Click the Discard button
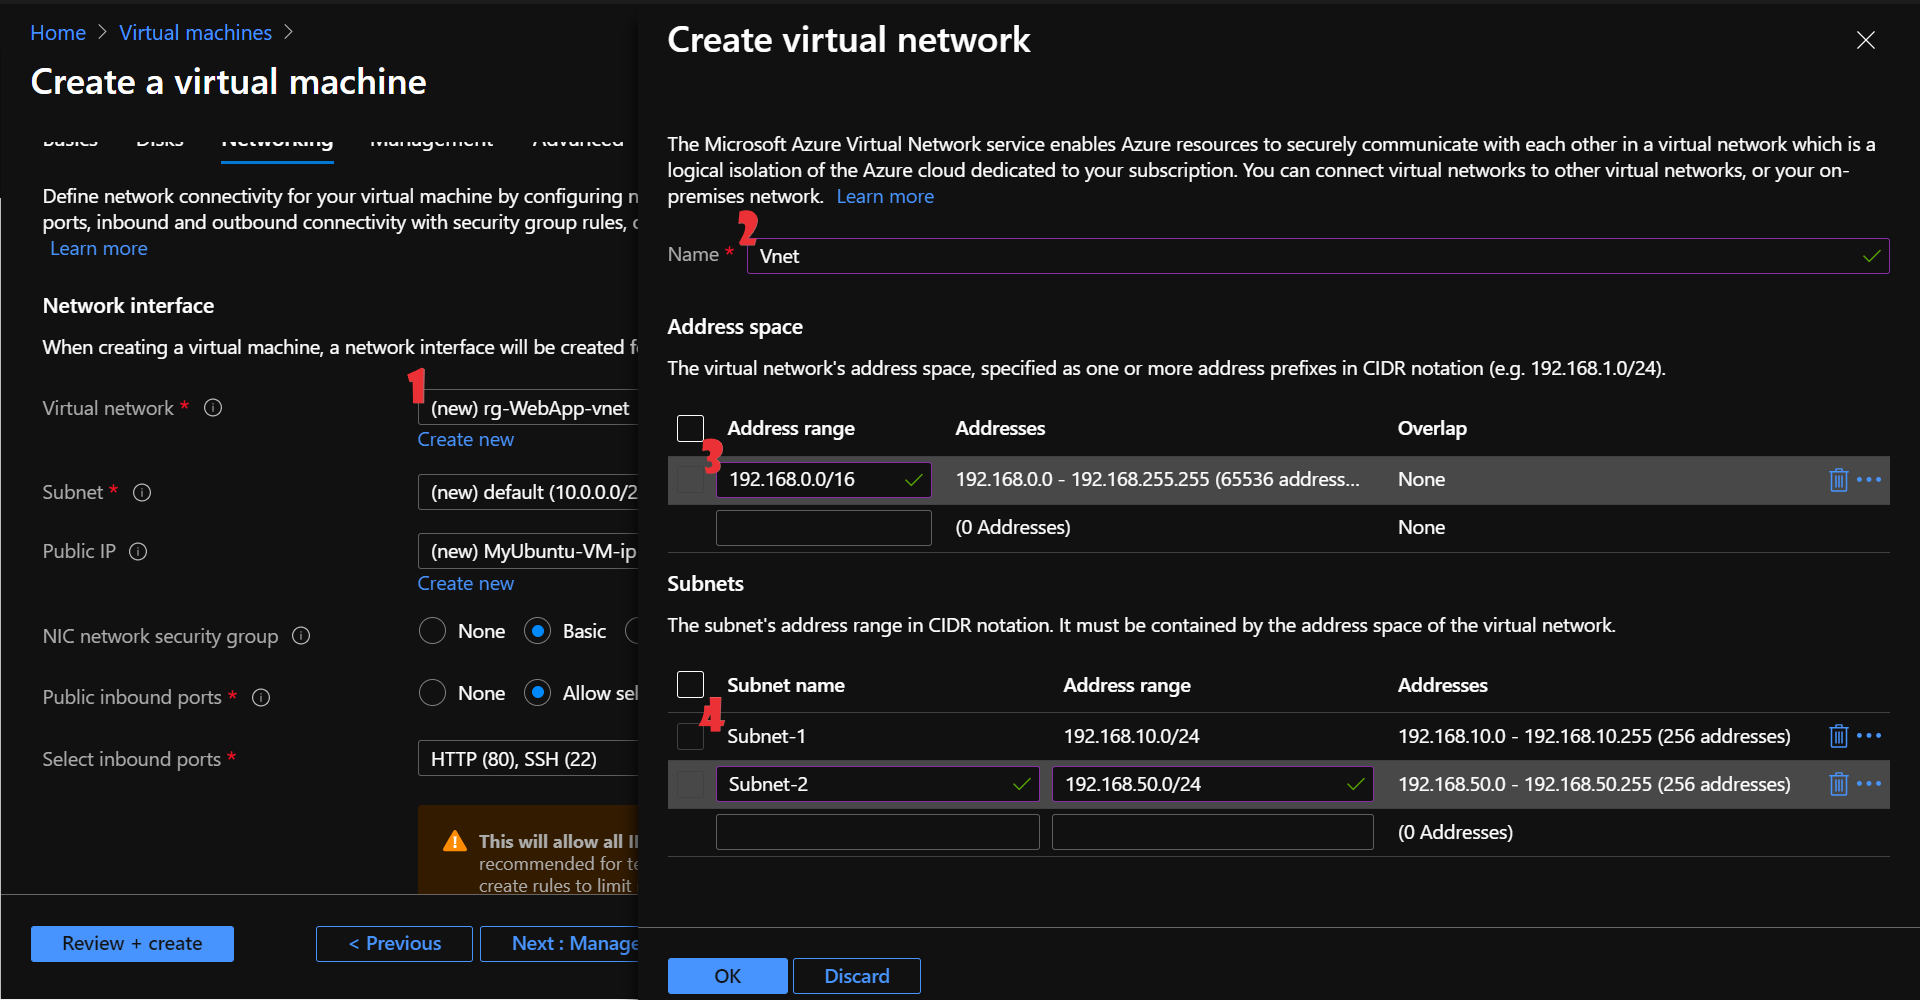The width and height of the screenshot is (1920, 1000). (x=856, y=976)
